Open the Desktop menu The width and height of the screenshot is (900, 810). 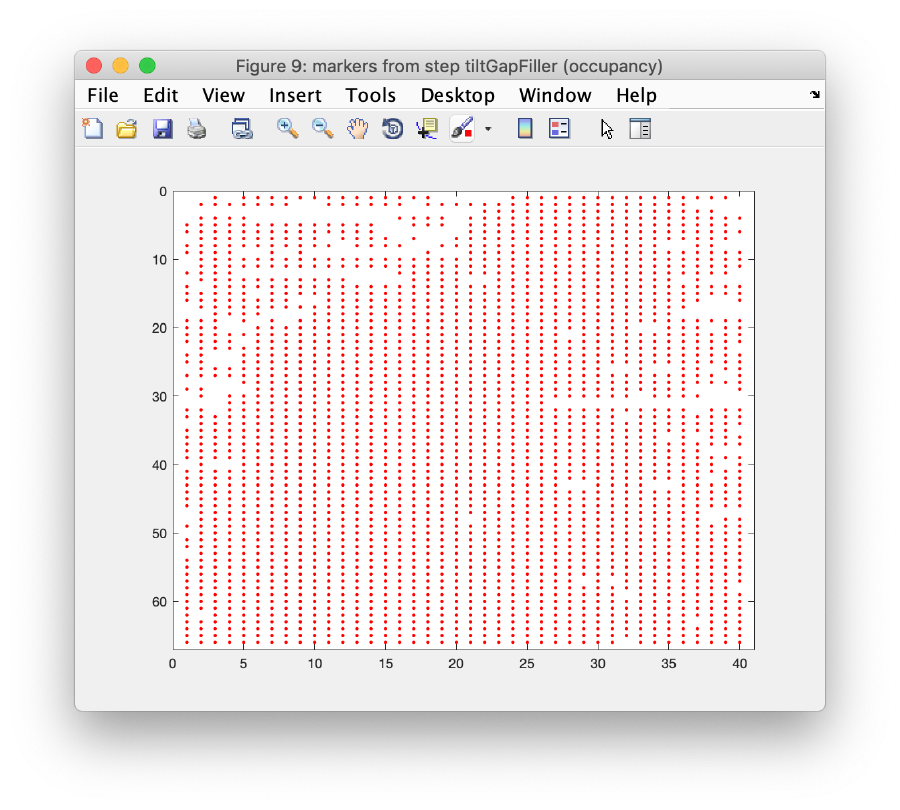click(x=458, y=95)
